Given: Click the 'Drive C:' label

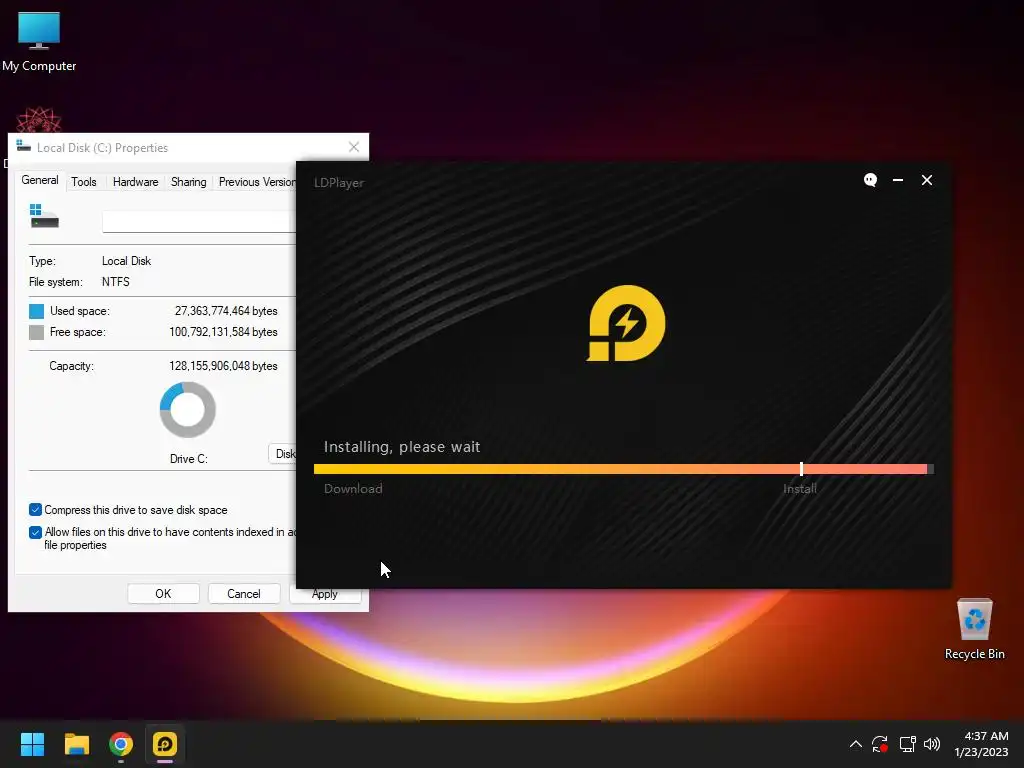Looking at the screenshot, I should point(189,458).
